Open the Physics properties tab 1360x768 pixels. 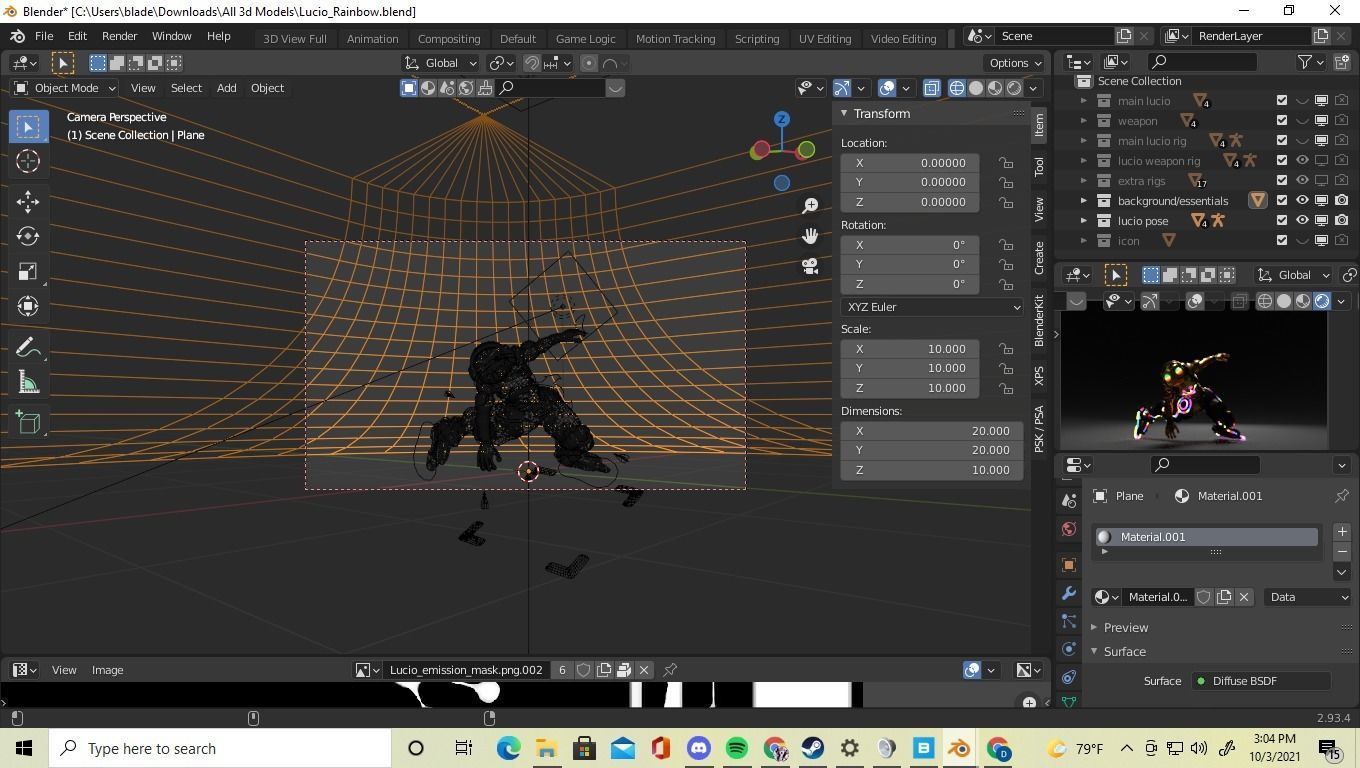pos(1069,649)
